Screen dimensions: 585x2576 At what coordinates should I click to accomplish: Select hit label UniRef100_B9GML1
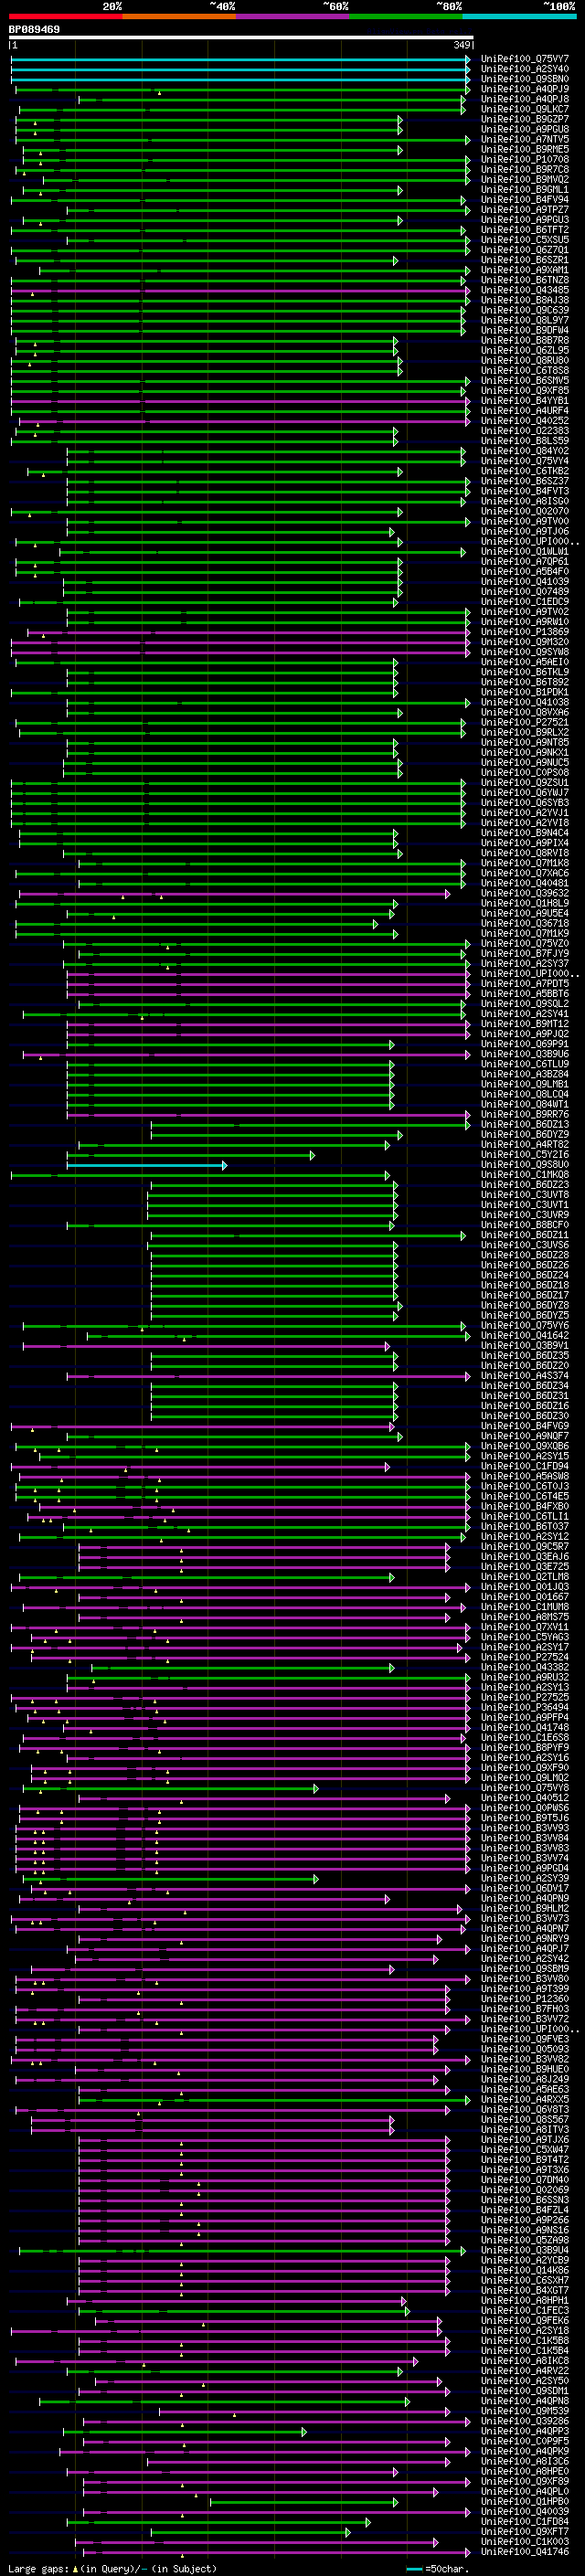click(525, 189)
